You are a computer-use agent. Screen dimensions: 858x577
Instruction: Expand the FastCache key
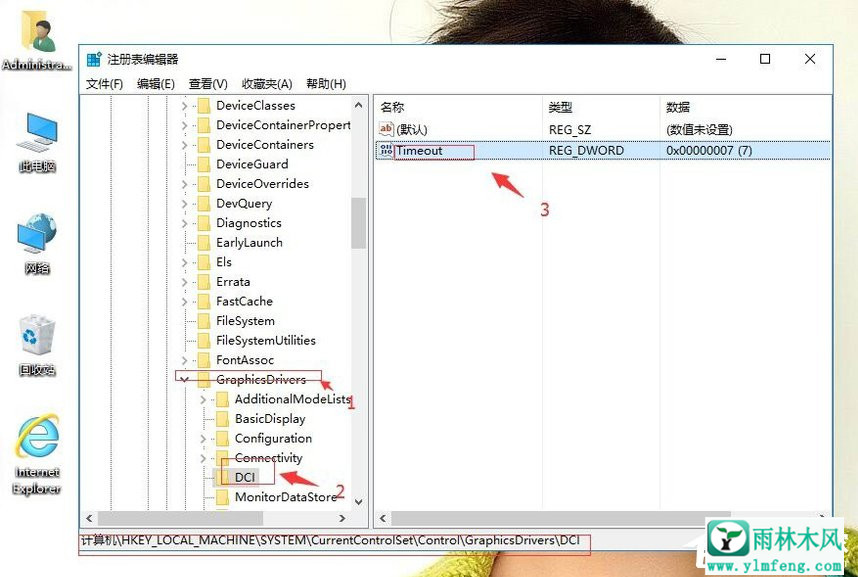tap(184, 302)
